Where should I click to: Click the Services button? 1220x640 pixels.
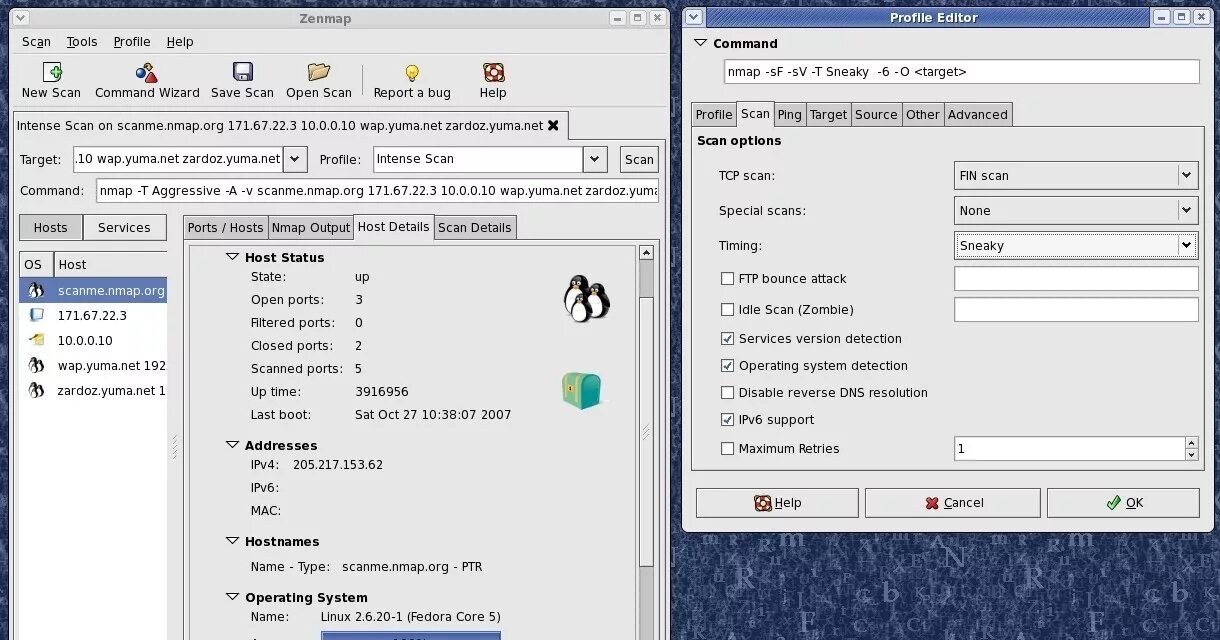(x=124, y=228)
